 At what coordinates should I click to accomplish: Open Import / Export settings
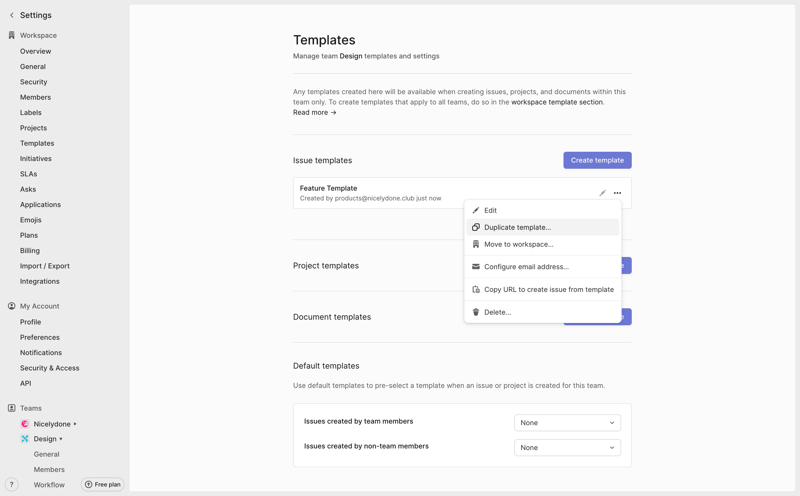(x=44, y=266)
